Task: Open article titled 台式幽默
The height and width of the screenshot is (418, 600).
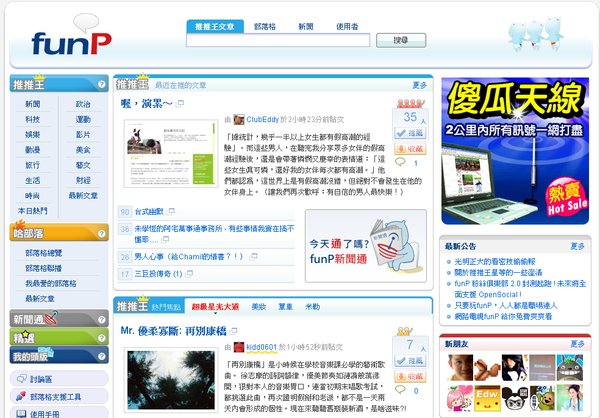Action: click(x=149, y=211)
